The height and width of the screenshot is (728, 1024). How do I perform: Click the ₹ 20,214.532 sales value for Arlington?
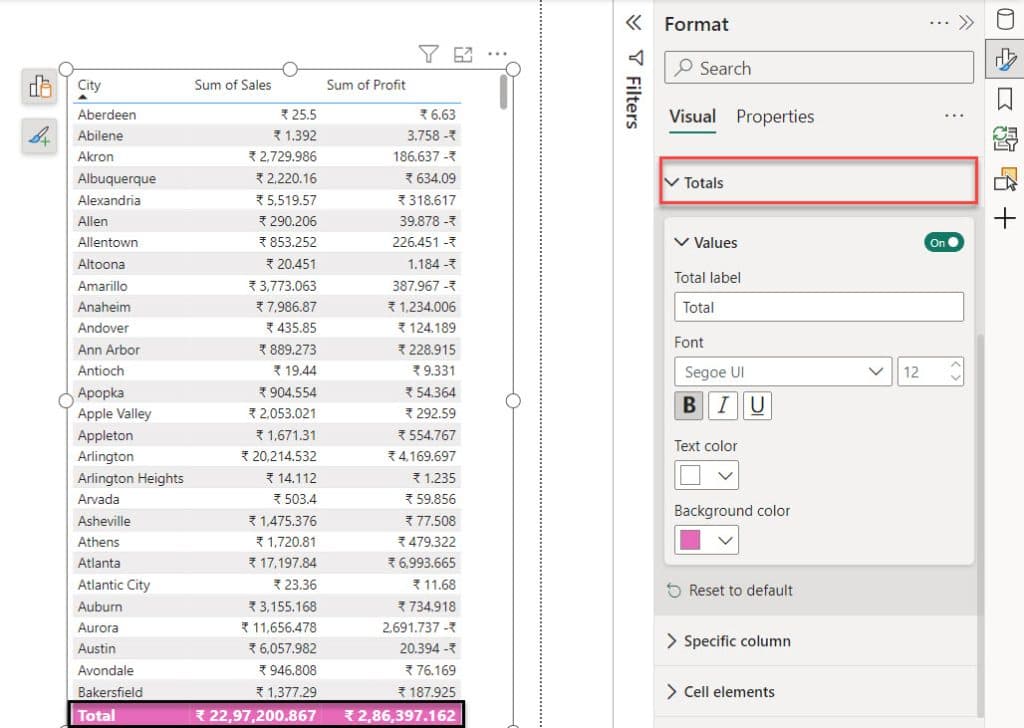[279, 456]
